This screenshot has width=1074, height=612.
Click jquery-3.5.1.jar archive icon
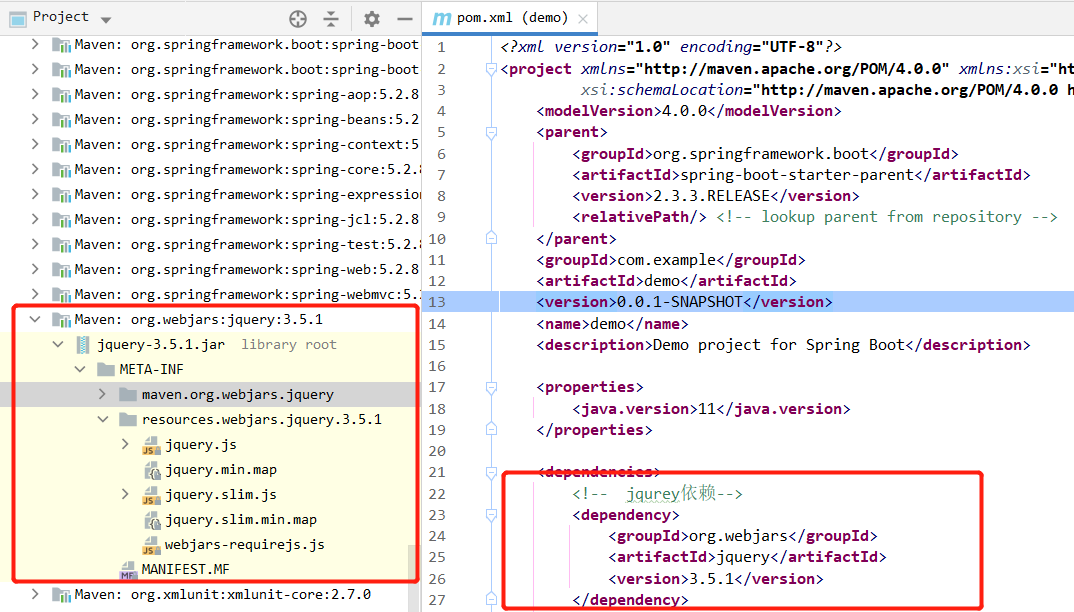point(83,345)
